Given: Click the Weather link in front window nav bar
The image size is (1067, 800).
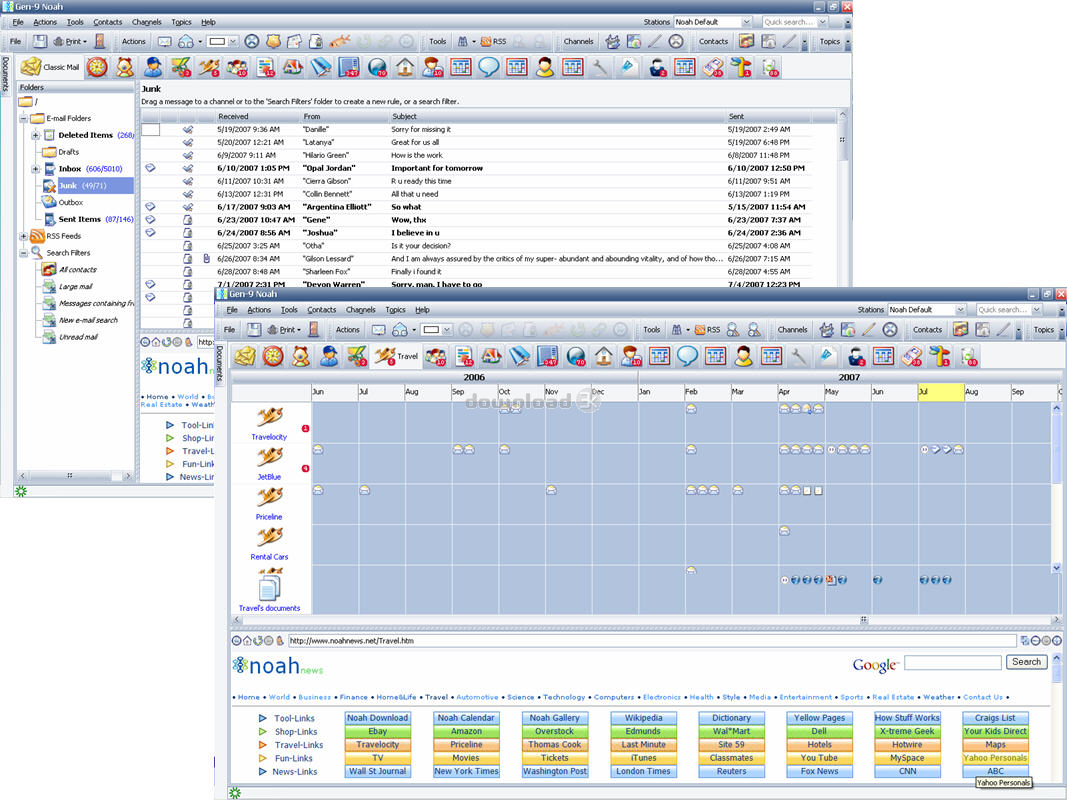Looking at the screenshot, I should tap(938, 697).
